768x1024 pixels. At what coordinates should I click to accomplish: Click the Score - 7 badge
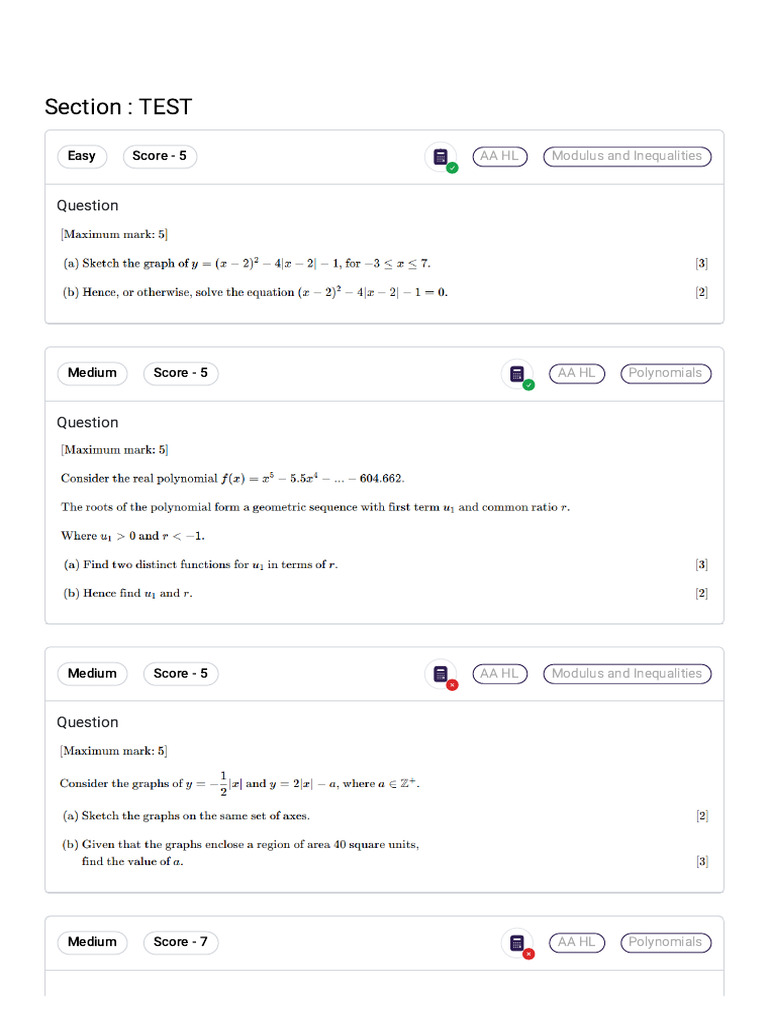(180, 942)
